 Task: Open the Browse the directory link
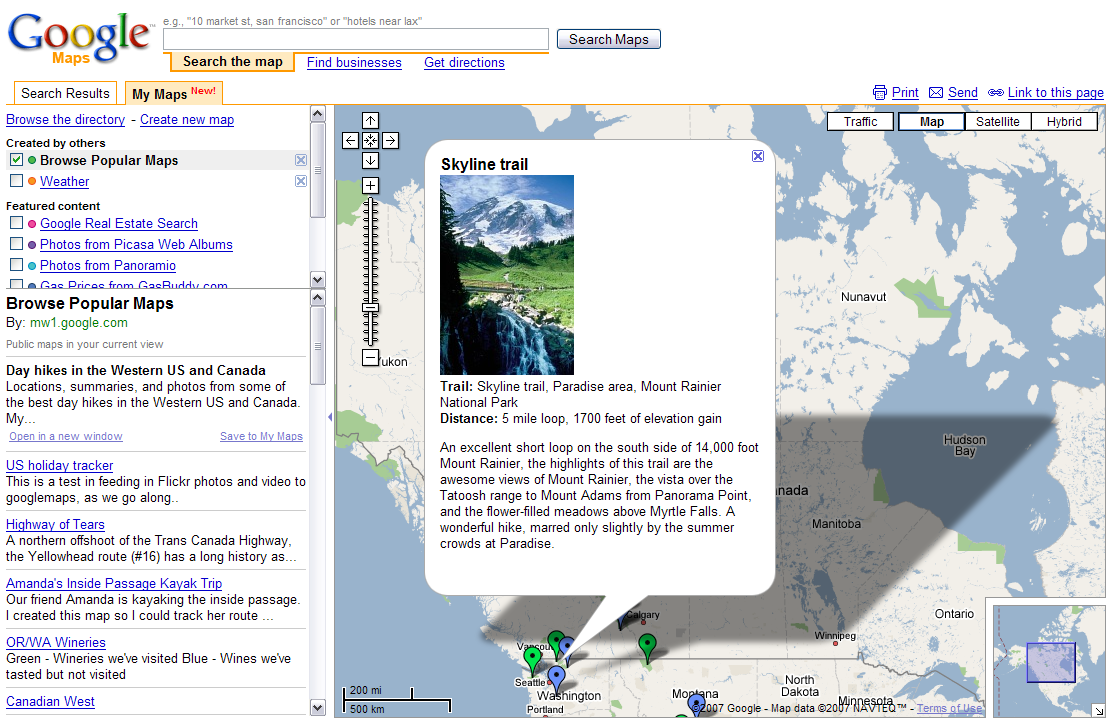pos(65,119)
